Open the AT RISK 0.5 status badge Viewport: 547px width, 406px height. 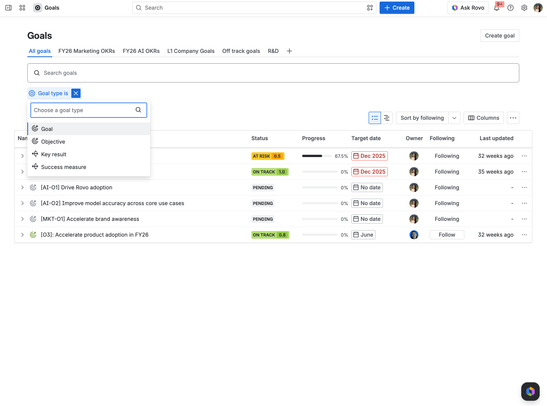point(267,156)
